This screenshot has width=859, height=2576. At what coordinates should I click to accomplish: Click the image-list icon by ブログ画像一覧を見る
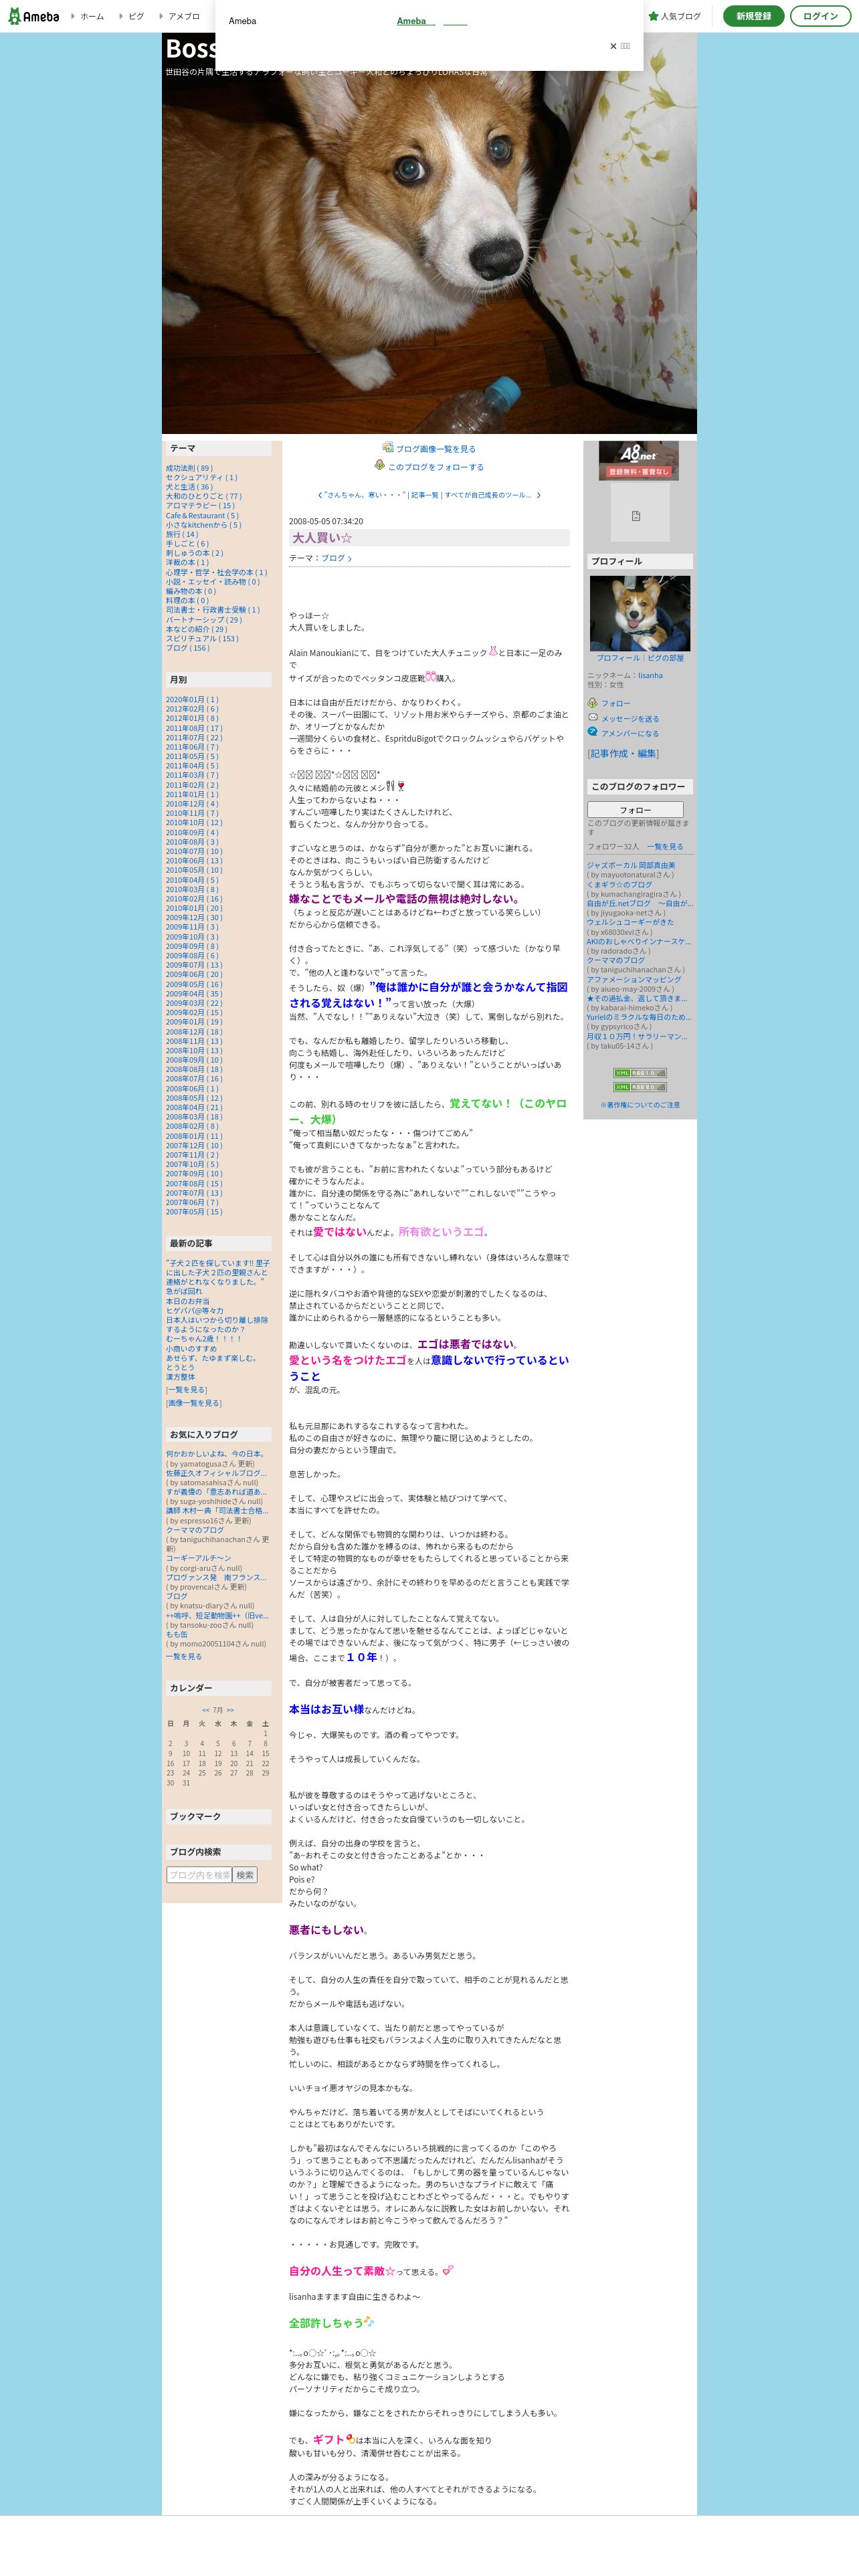click(x=388, y=448)
